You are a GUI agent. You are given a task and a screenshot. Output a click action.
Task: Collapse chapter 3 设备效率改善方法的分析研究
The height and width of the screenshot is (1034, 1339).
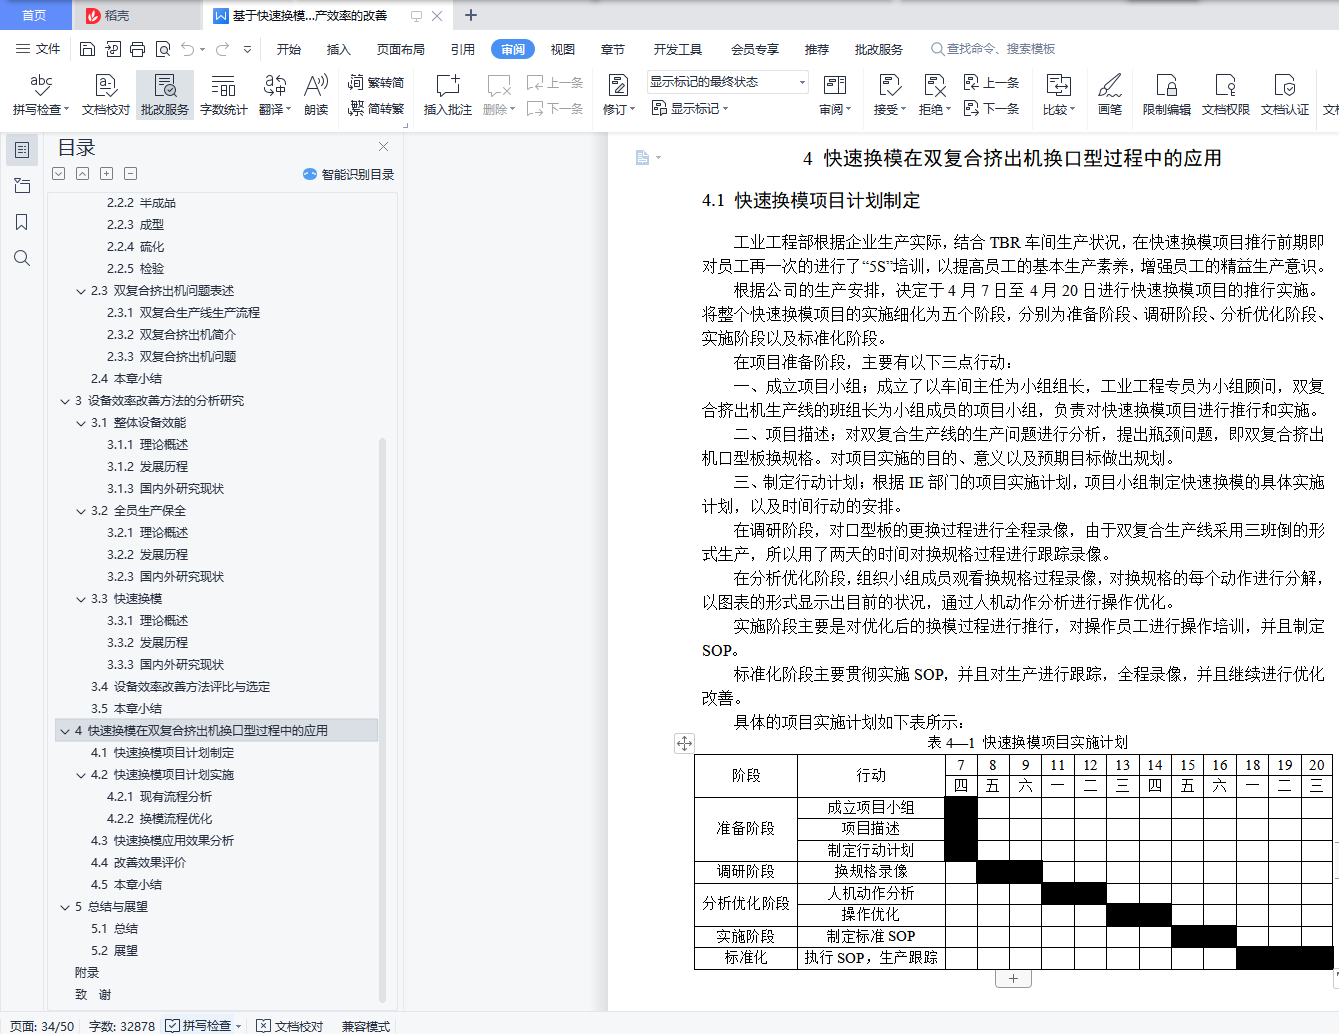click(x=65, y=401)
